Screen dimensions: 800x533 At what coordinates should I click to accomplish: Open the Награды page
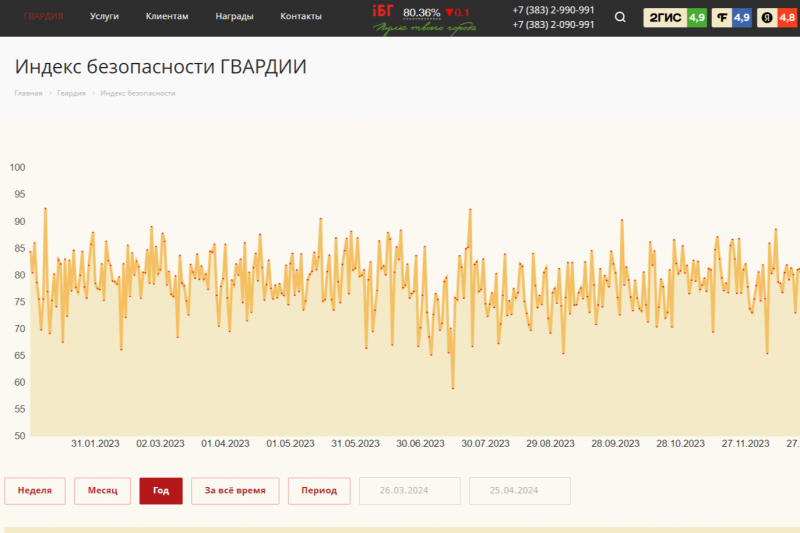coord(234,17)
